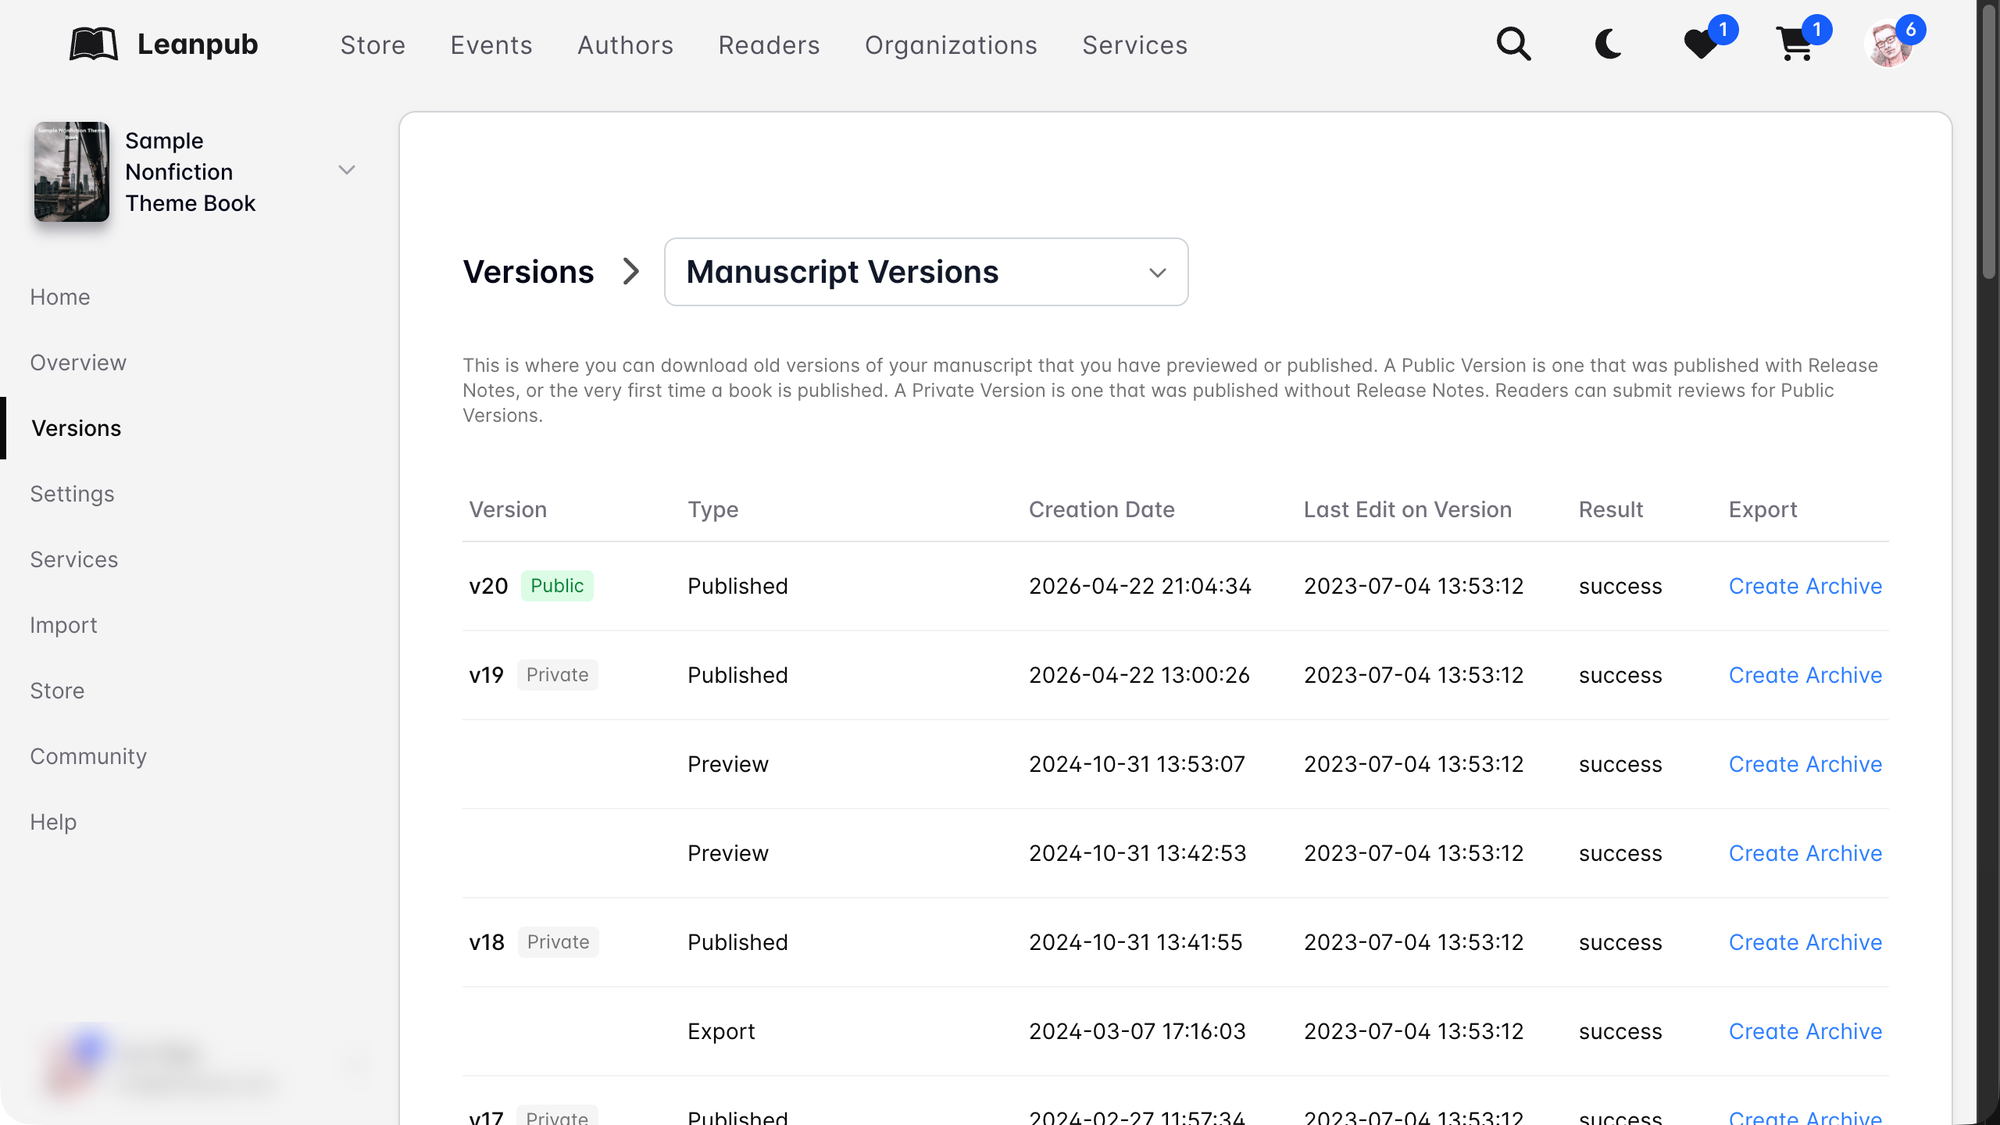Expand the book selector chevron in sidebar
The height and width of the screenshot is (1125, 2000).
[x=347, y=170]
